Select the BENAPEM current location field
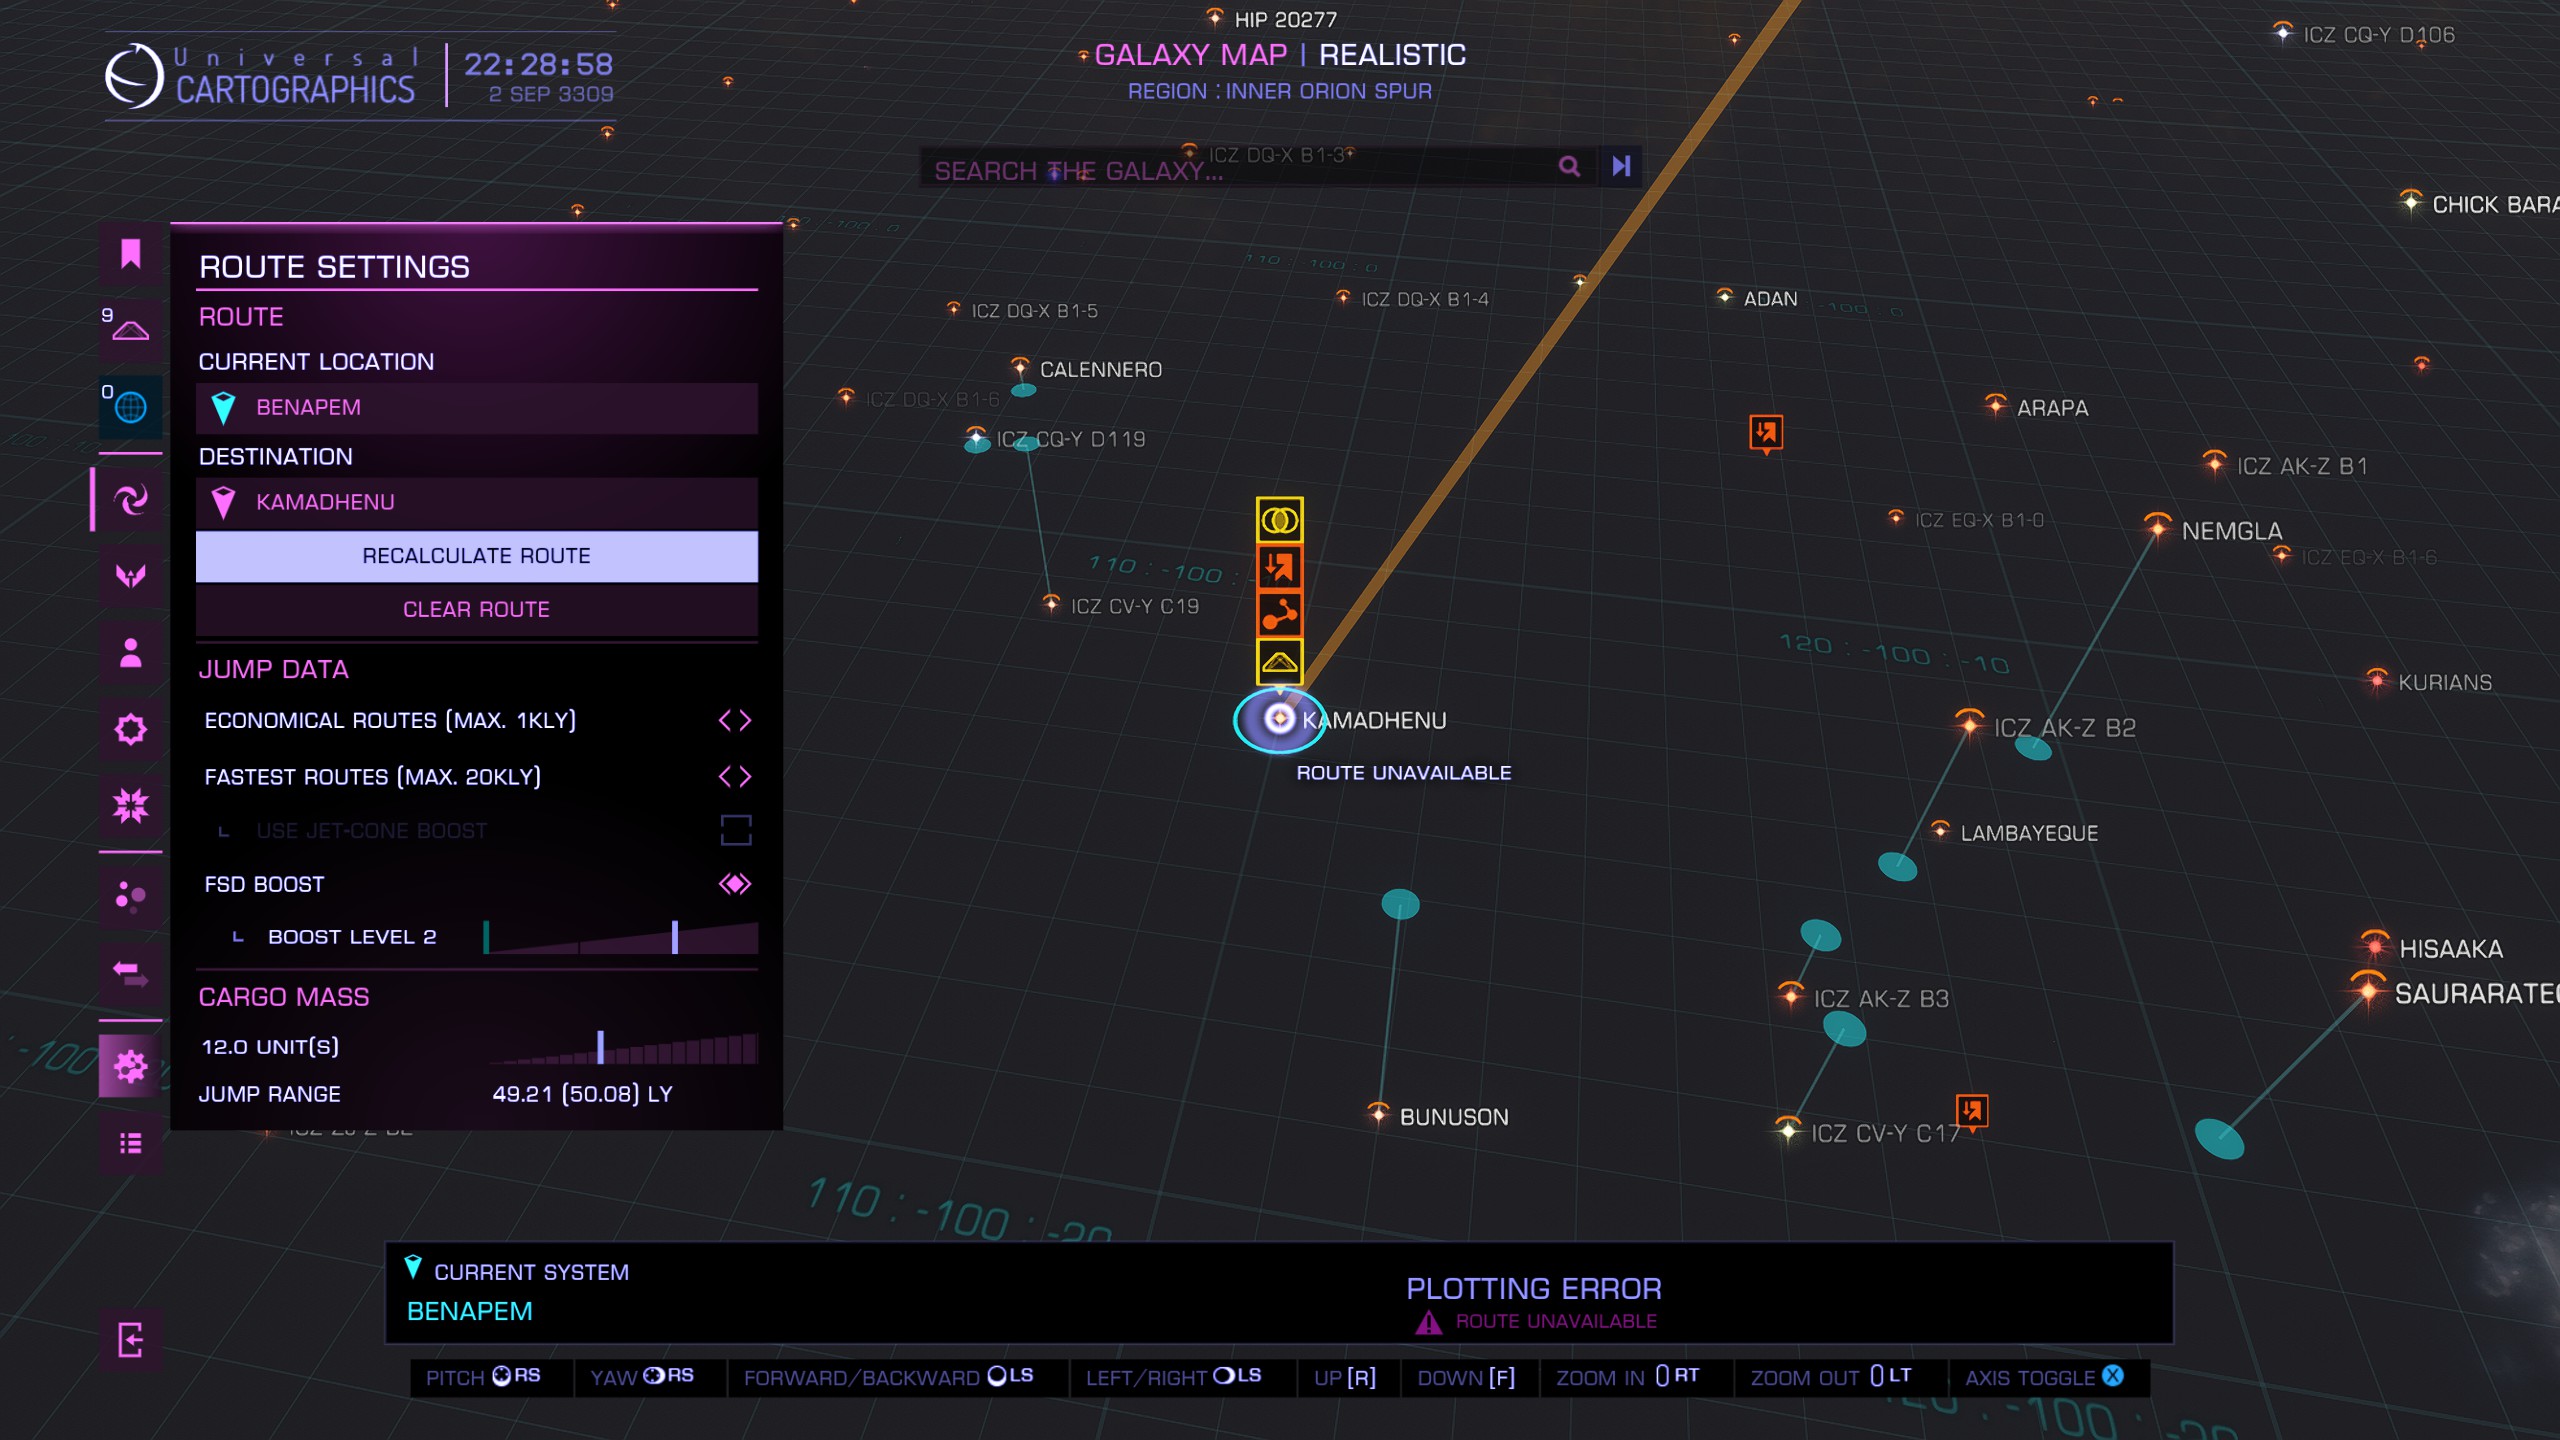The height and width of the screenshot is (1440, 2560). click(x=476, y=408)
